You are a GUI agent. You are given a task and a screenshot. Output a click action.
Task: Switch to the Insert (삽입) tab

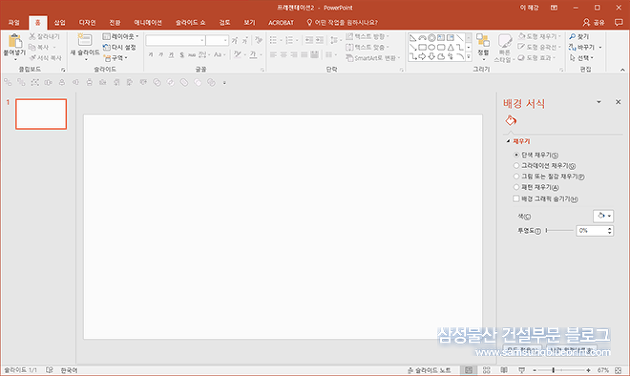coord(60,22)
